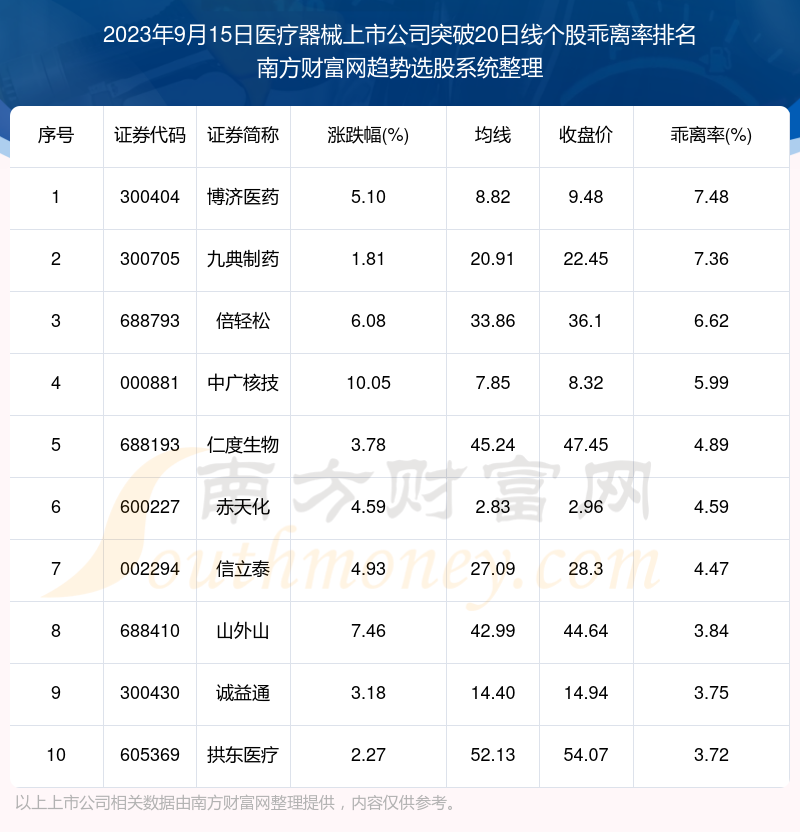Screen dimensions: 800x832
Task: Click 拱东医疗 moving average 52.13
Action: 493,755
